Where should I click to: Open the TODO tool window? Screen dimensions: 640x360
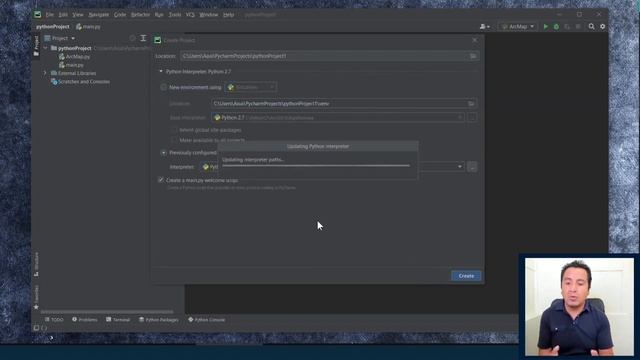(x=54, y=320)
